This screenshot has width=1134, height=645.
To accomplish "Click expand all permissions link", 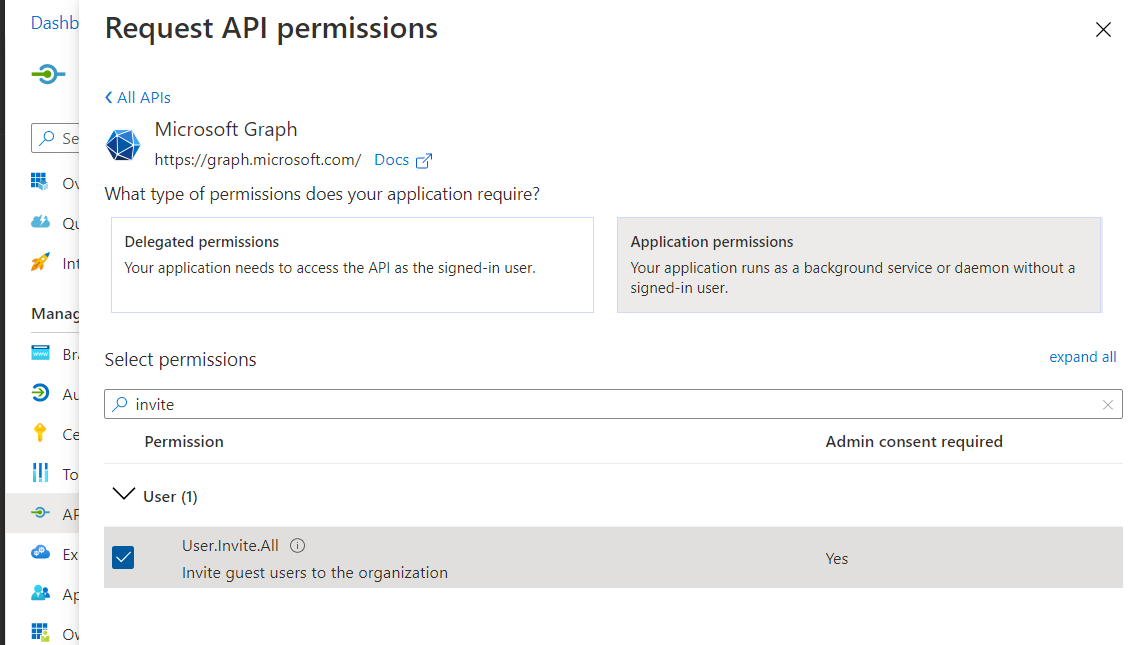I will (1082, 357).
